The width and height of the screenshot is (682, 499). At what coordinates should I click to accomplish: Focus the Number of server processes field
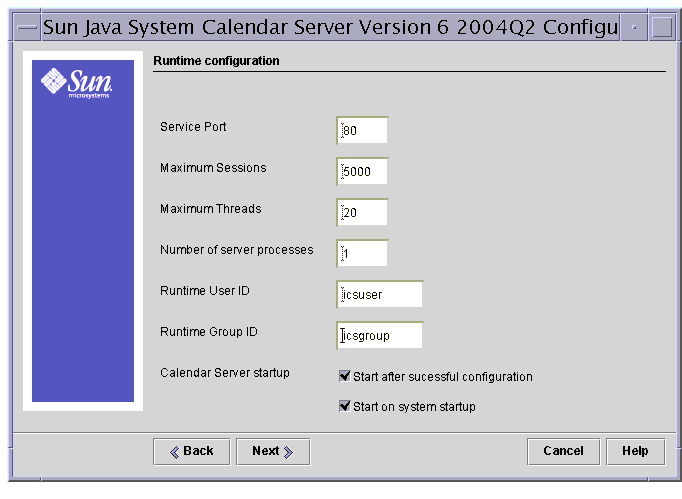click(362, 253)
